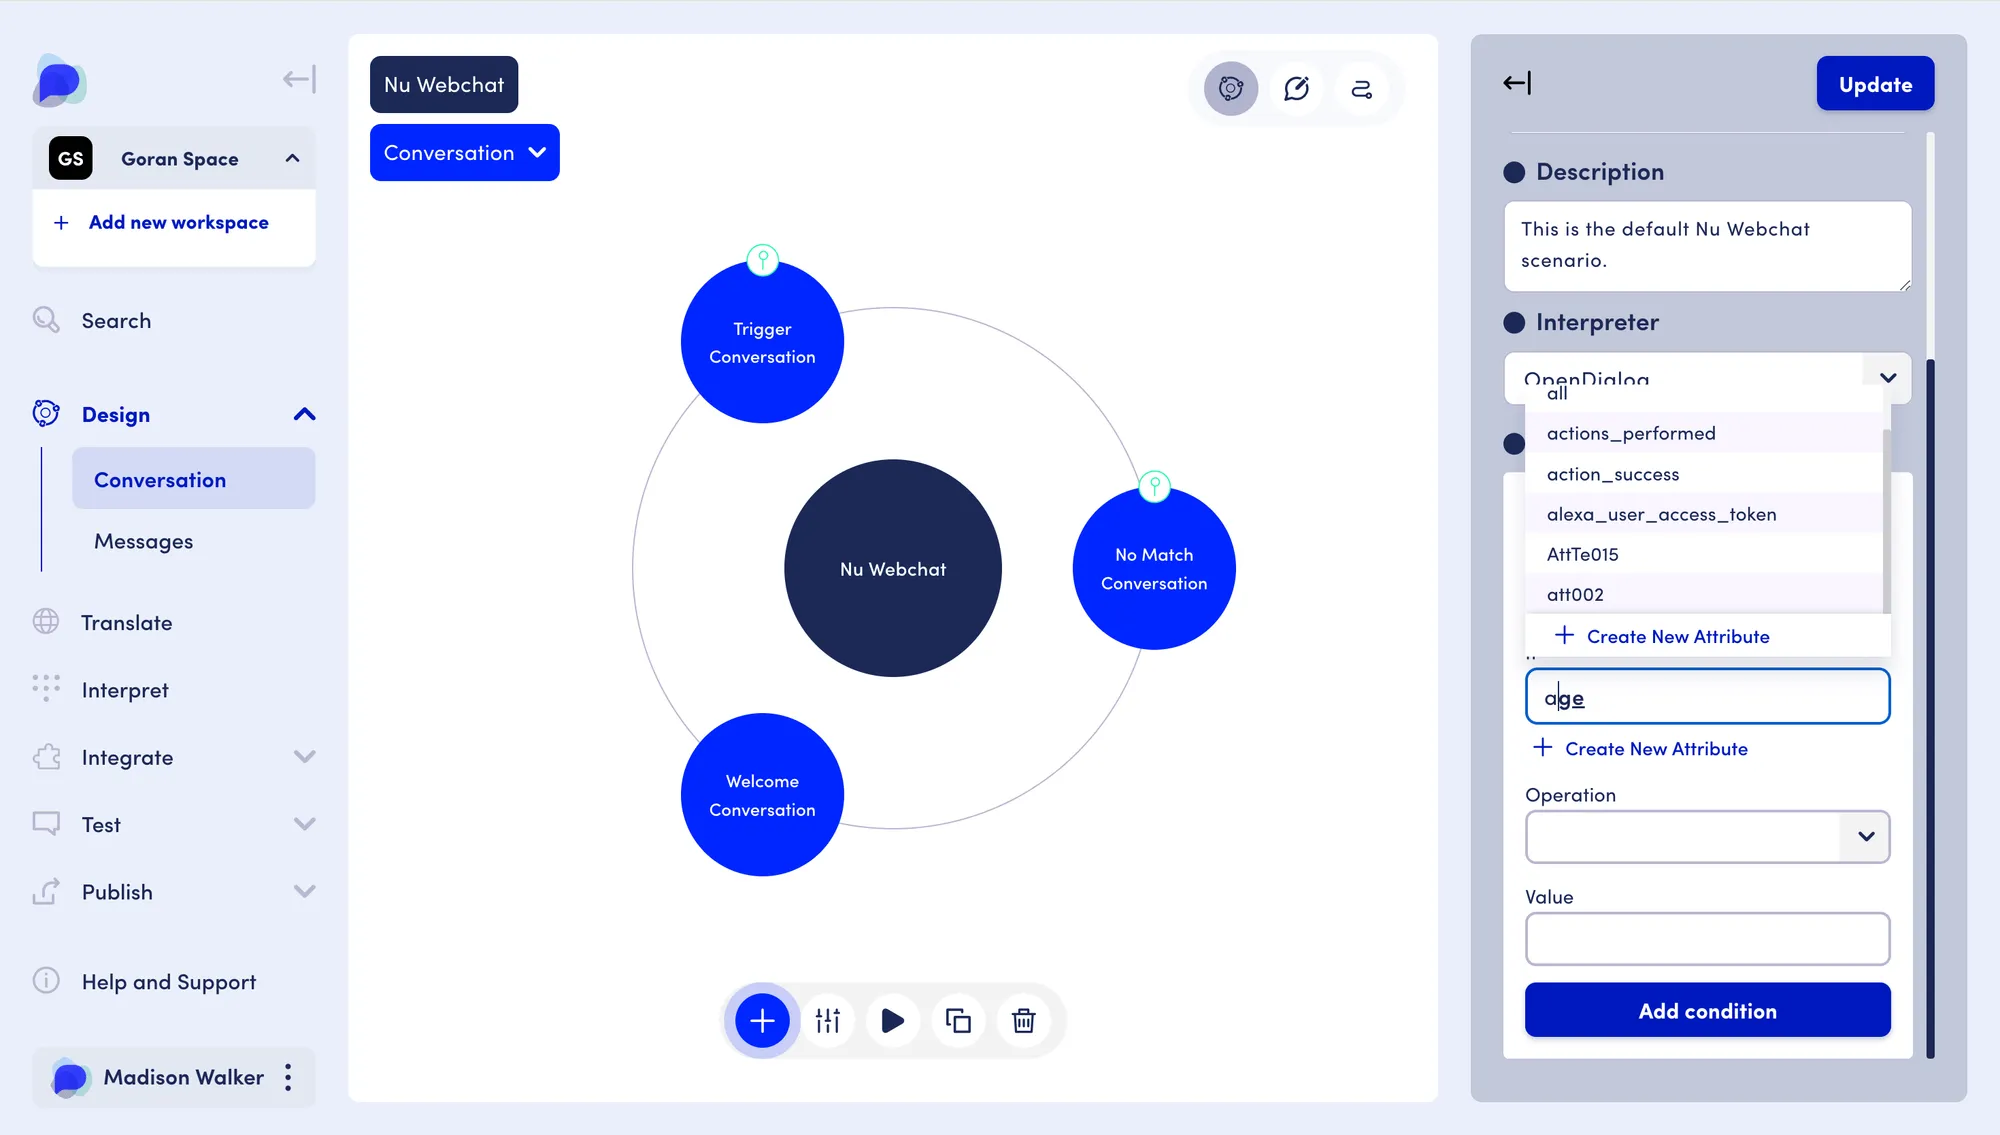Click Add new workspace link
The image size is (2000, 1135).
178,222
